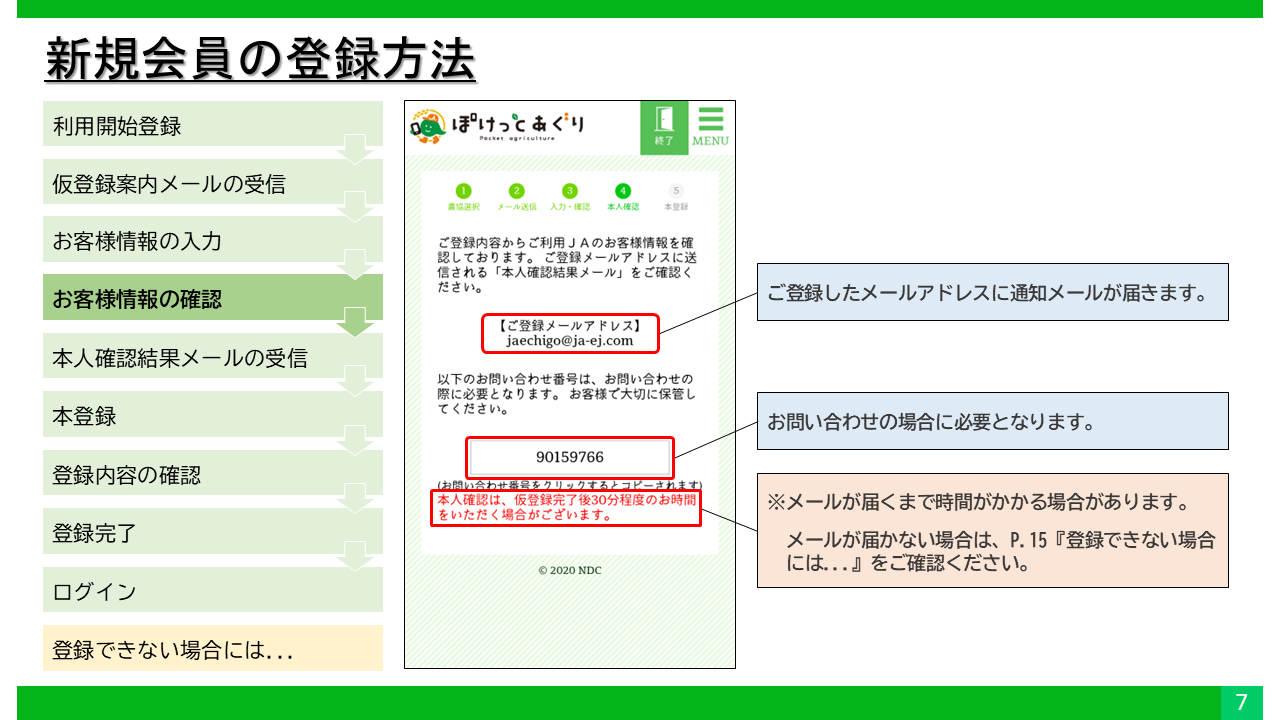Click the registered email jaechigo@ja-ej.com box
The width and height of the screenshot is (1280, 720).
coord(570,333)
